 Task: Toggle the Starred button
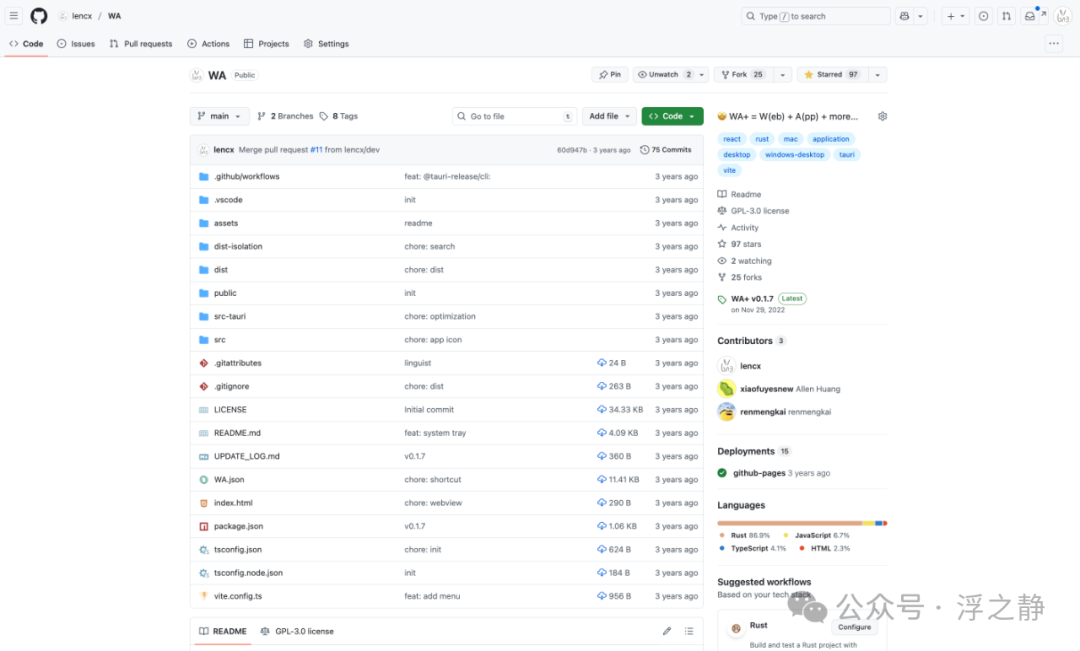831,74
